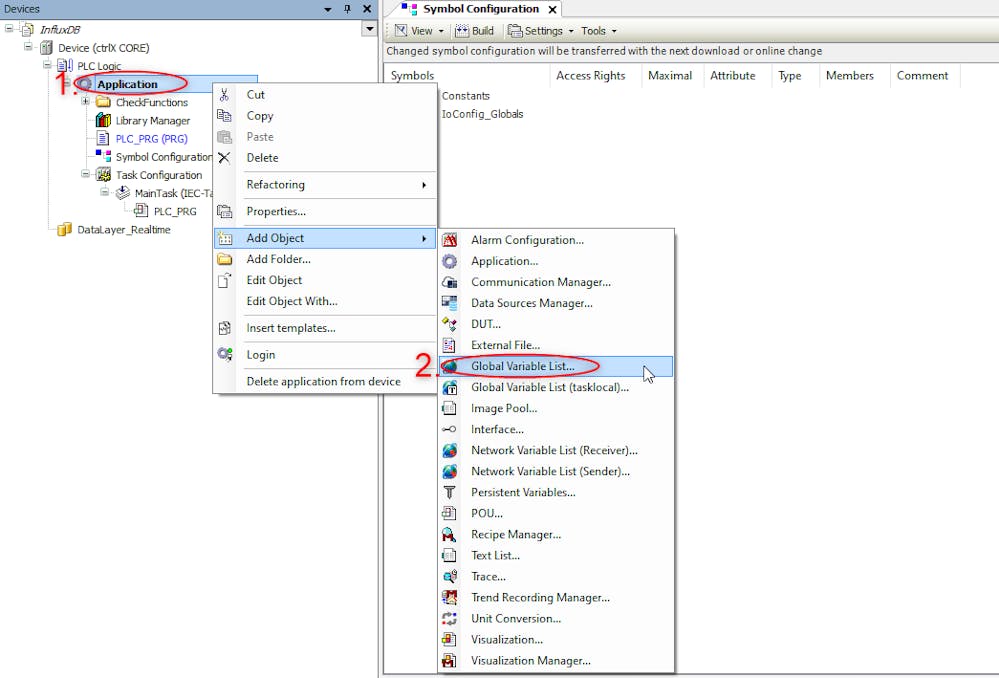Screen dimensions: 999x678
Task: Open the Devices panel options arrow
Action: click(327, 9)
